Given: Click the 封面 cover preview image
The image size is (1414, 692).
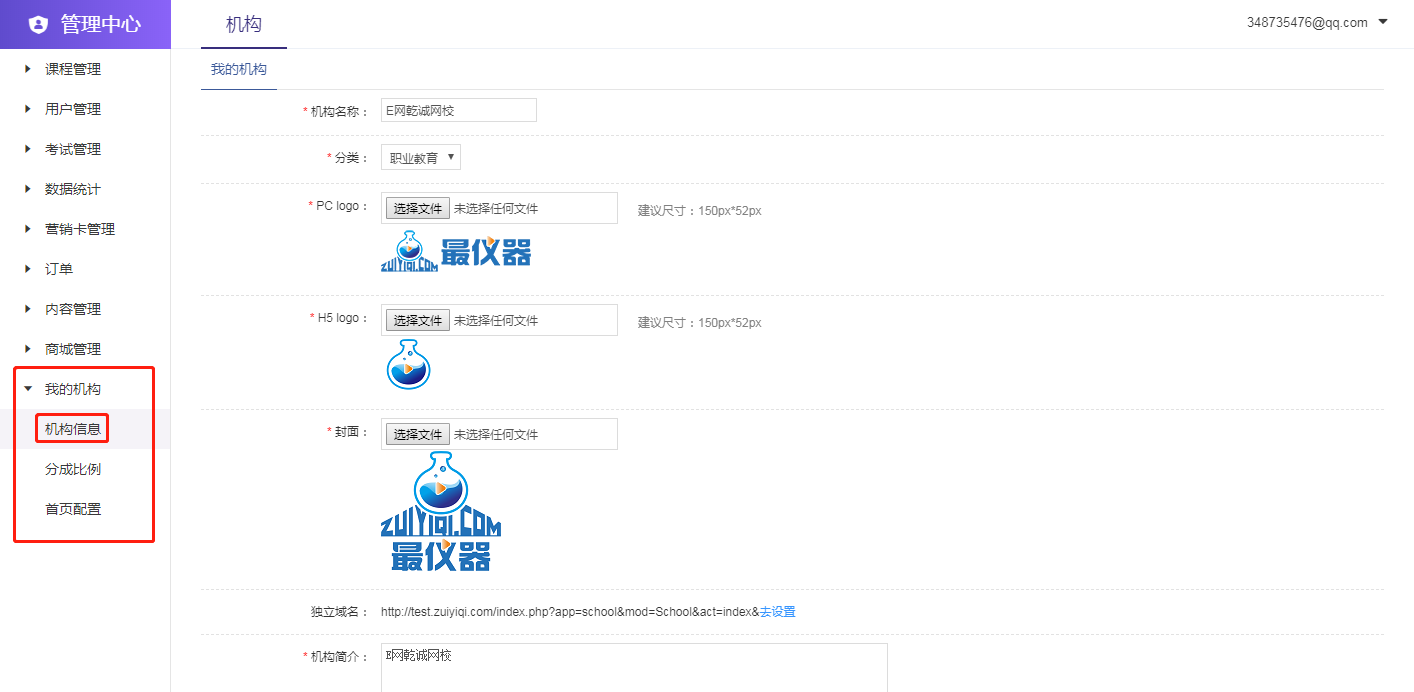Looking at the screenshot, I should (x=441, y=511).
